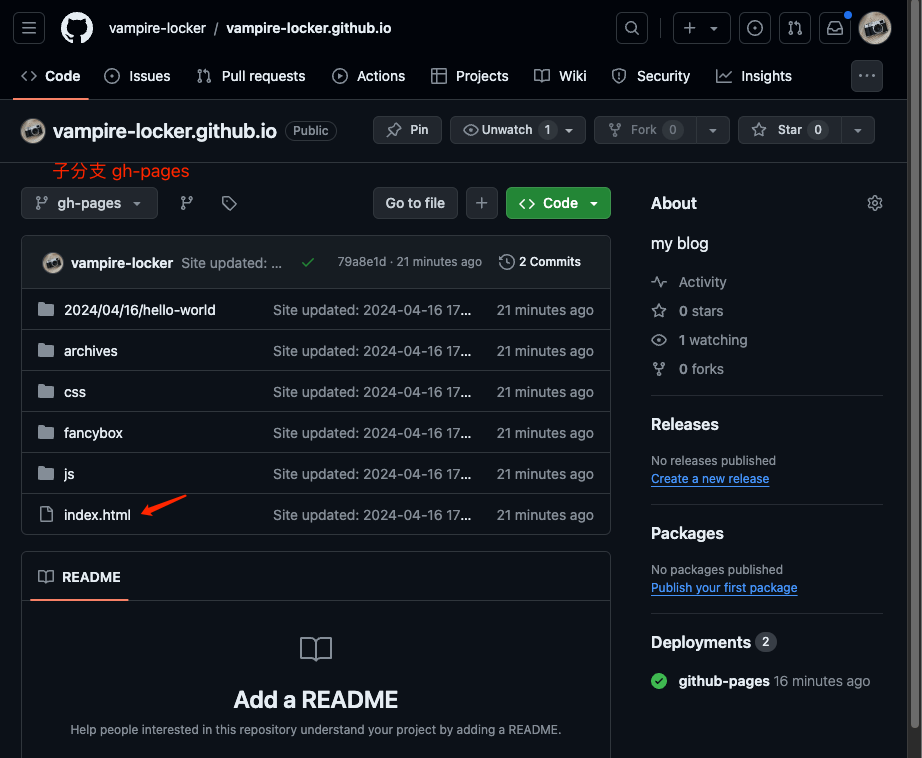Open the Pull requests tab
922x758 pixels.
[251, 76]
